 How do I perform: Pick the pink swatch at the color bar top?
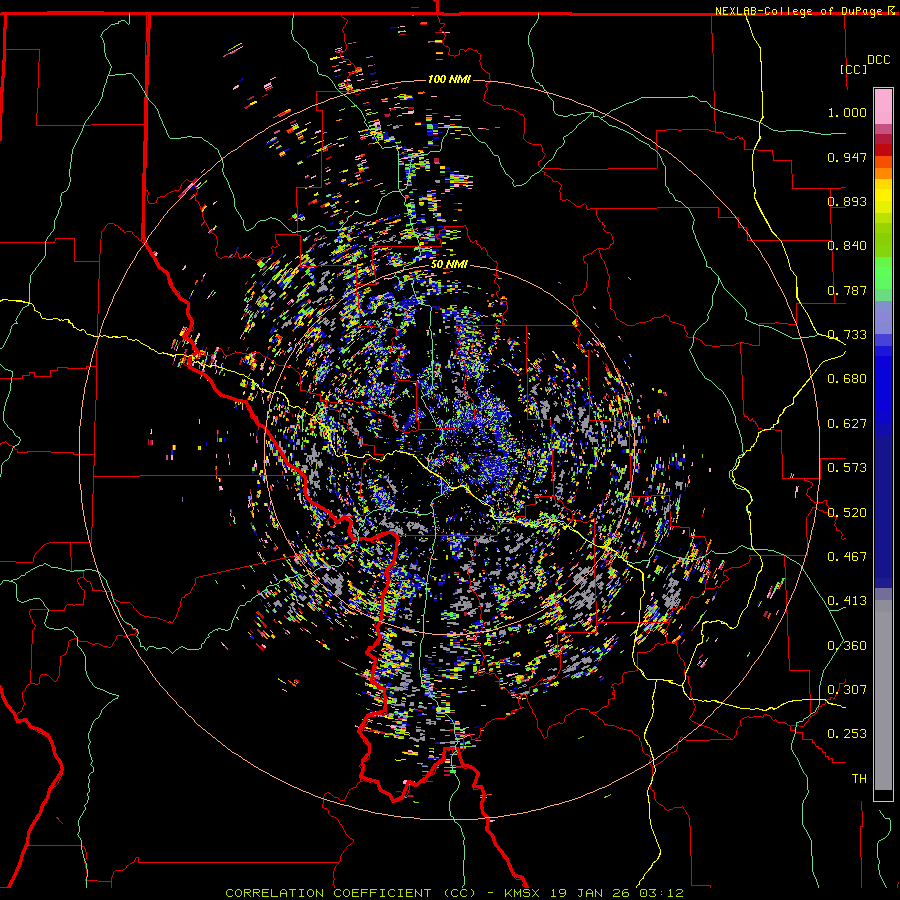tap(883, 107)
